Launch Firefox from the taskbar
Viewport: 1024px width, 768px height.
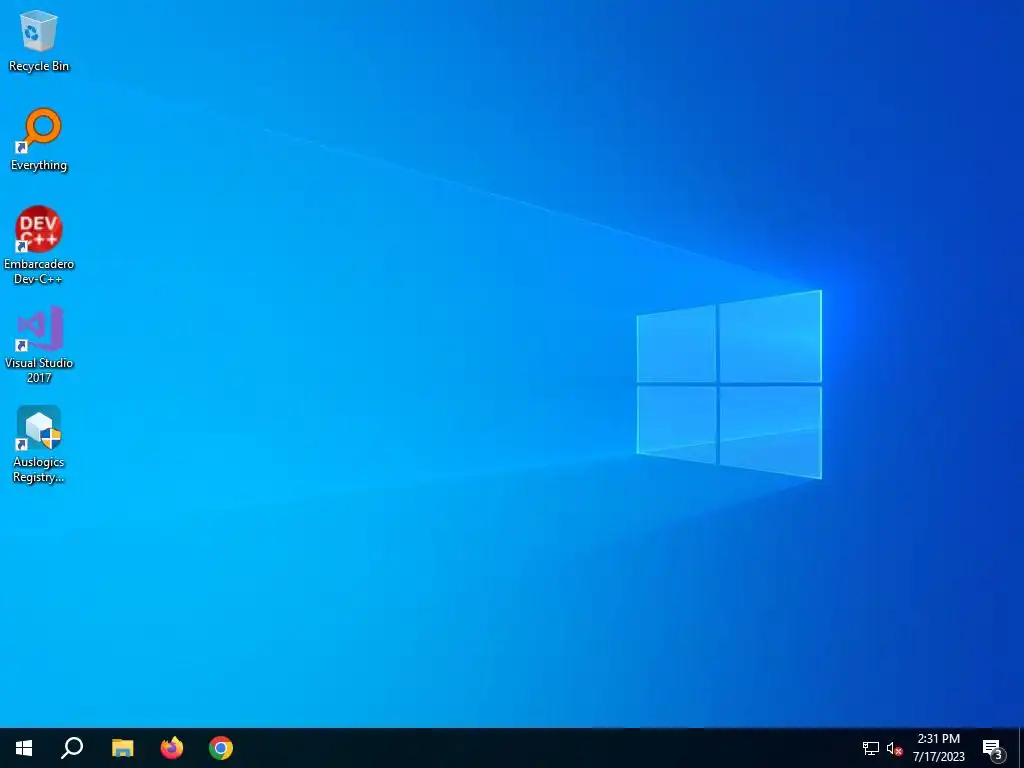pos(172,748)
